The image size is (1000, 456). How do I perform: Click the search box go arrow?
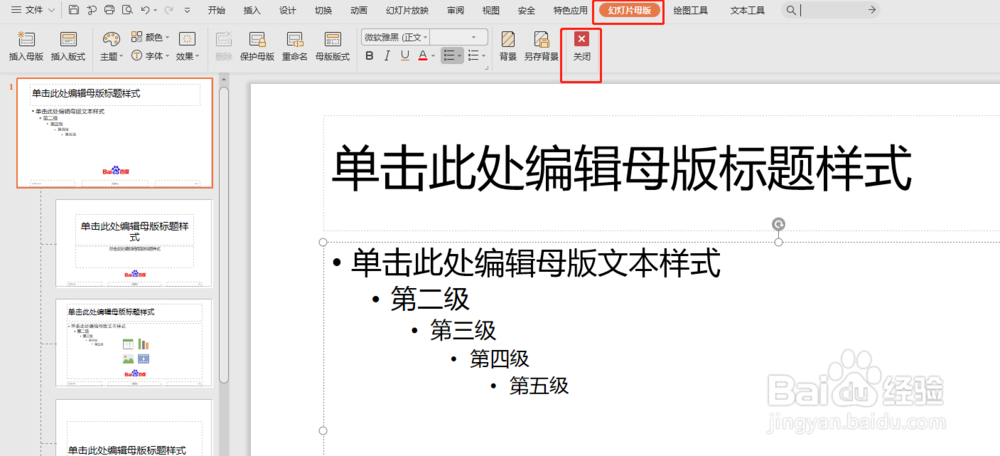tap(871, 10)
